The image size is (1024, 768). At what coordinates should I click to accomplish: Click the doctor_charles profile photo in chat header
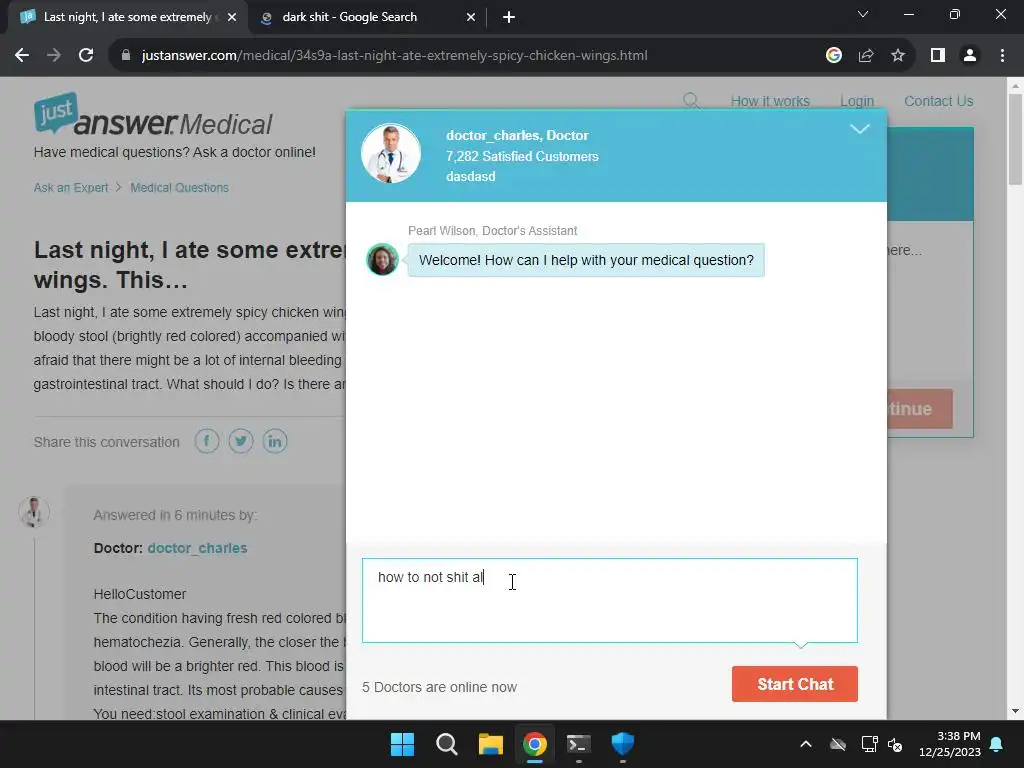tap(391, 153)
